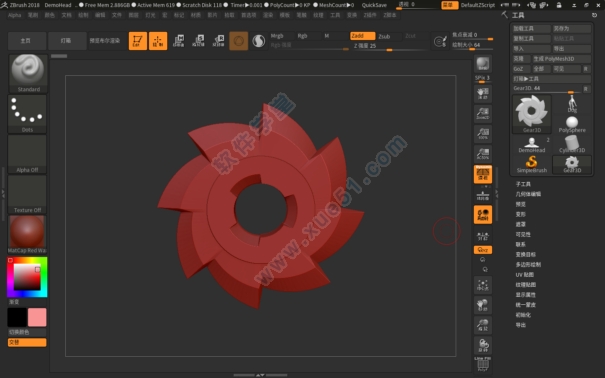Toggle Zadd mode
Screen dimensions: 605x378
362,36
